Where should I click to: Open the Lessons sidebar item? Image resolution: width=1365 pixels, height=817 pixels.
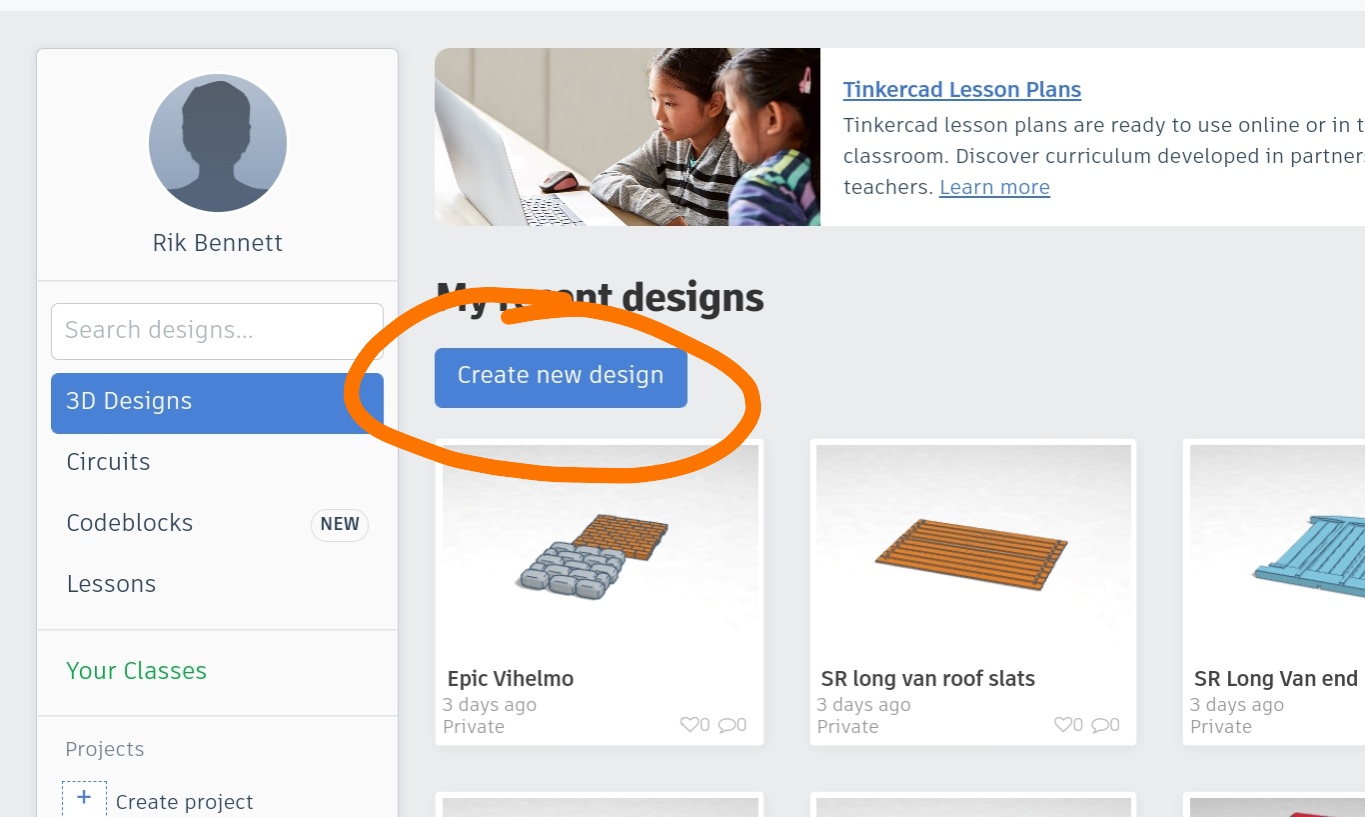pos(111,584)
